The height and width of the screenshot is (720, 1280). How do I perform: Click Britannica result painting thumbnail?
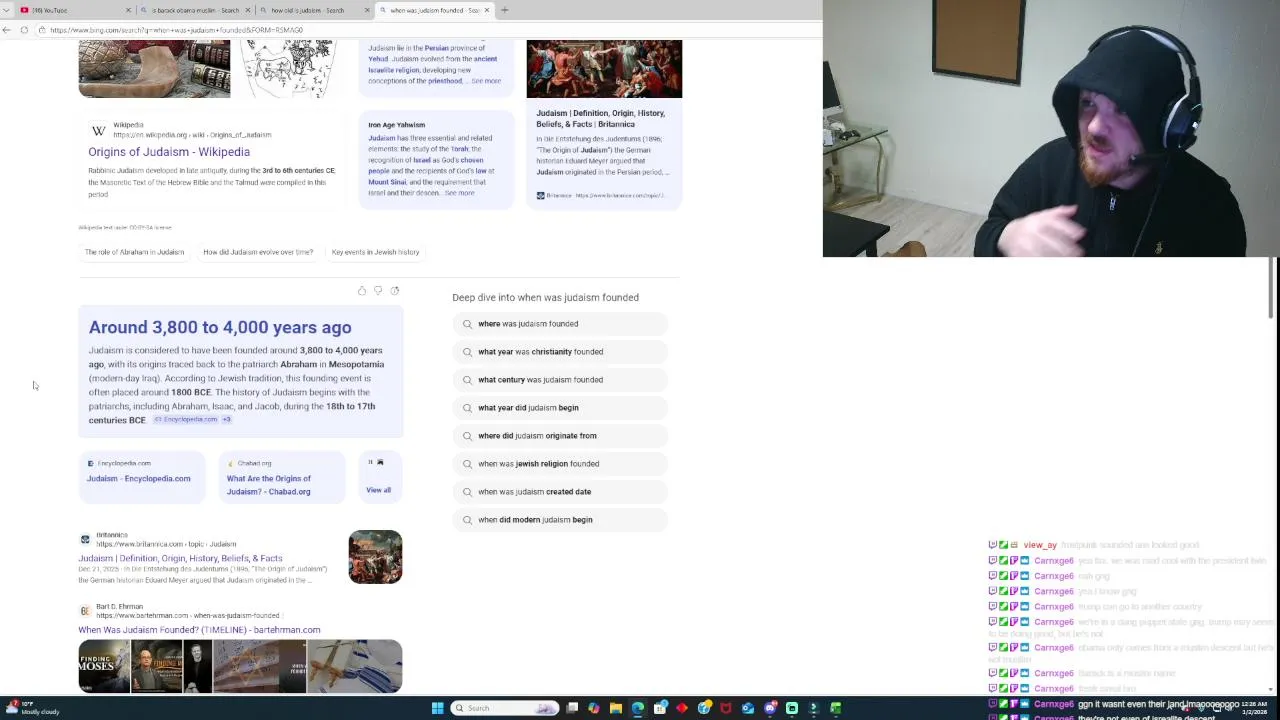375,557
